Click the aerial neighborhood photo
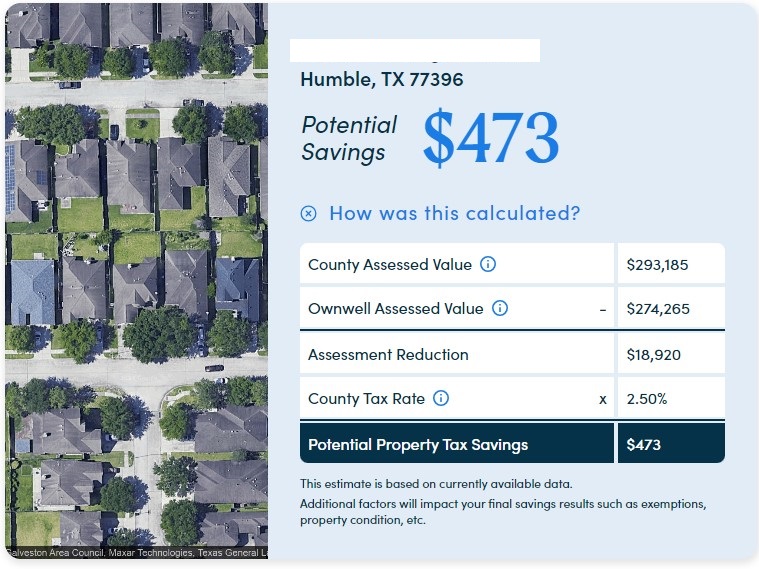The height and width of the screenshot is (569, 759). (136, 280)
